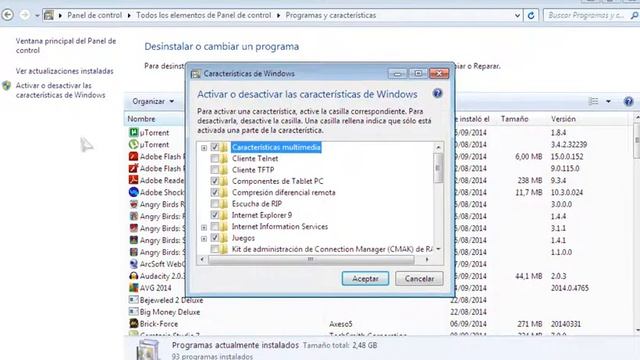Open help in Características de Windows dialog

437,93
